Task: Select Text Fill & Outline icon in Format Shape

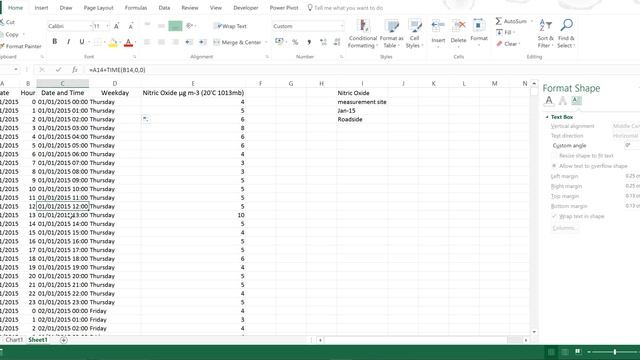Action: point(549,100)
